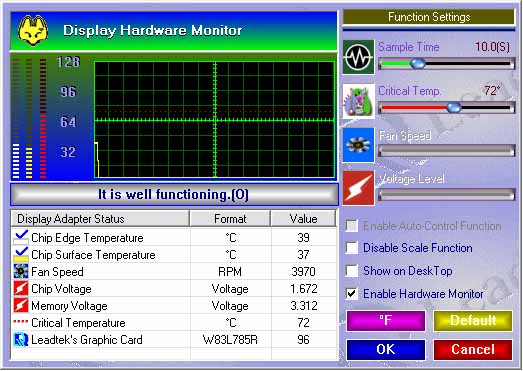Image resolution: width=523 pixels, height=371 pixels.
Task: Select the Sample Time waveform icon
Action: tap(359, 57)
